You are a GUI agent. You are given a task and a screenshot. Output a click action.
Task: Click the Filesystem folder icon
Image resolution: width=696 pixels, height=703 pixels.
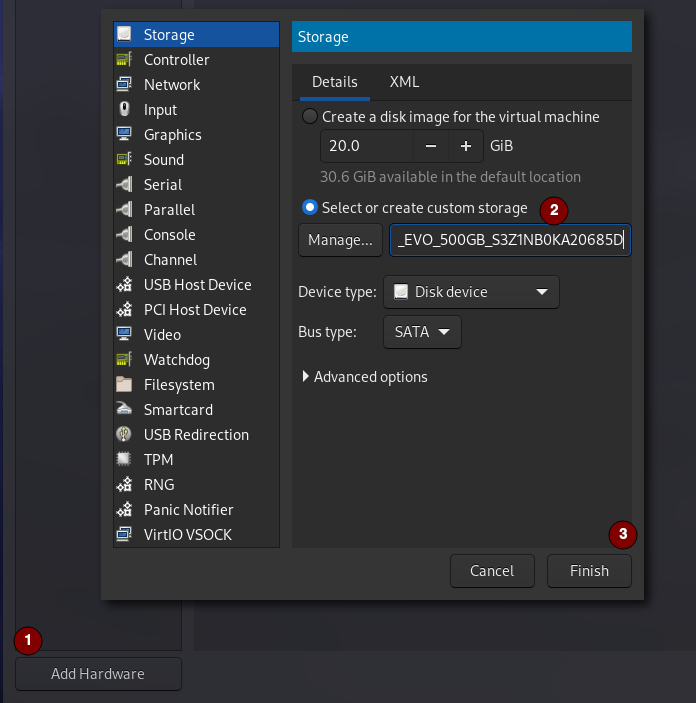tap(124, 384)
